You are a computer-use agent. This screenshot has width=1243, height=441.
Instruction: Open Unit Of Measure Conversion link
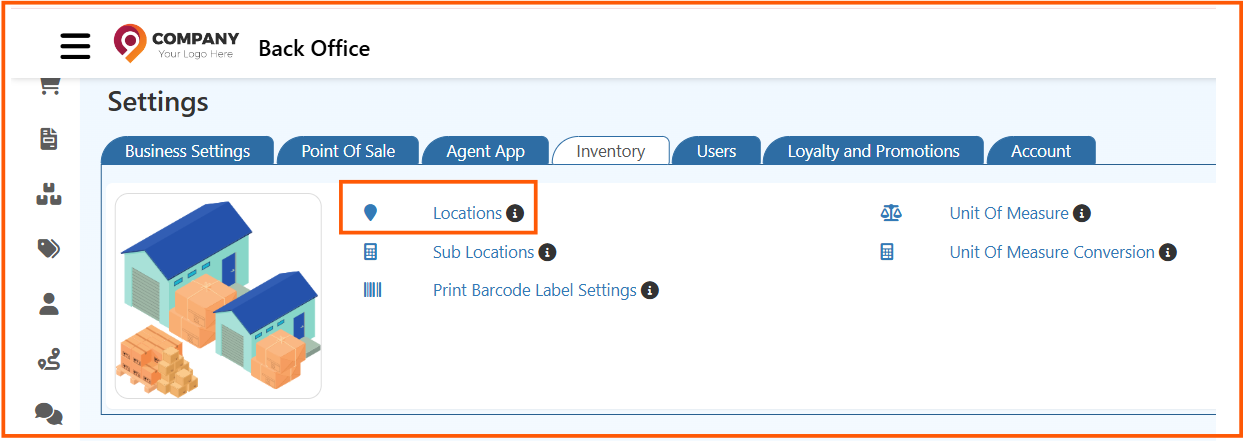pyautogui.click(x=1052, y=252)
